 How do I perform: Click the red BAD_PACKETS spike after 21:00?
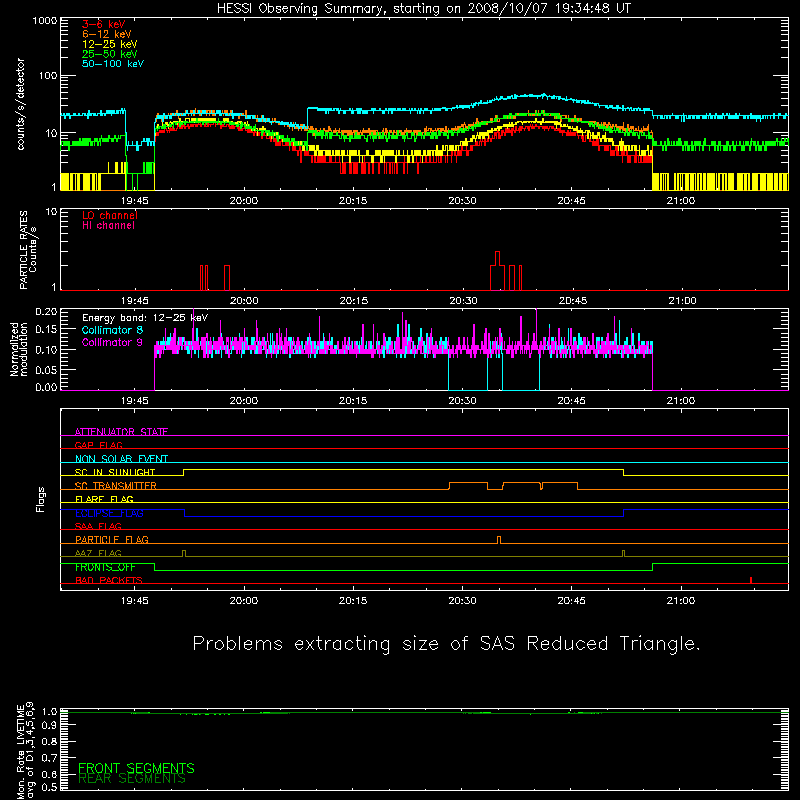(x=751, y=580)
